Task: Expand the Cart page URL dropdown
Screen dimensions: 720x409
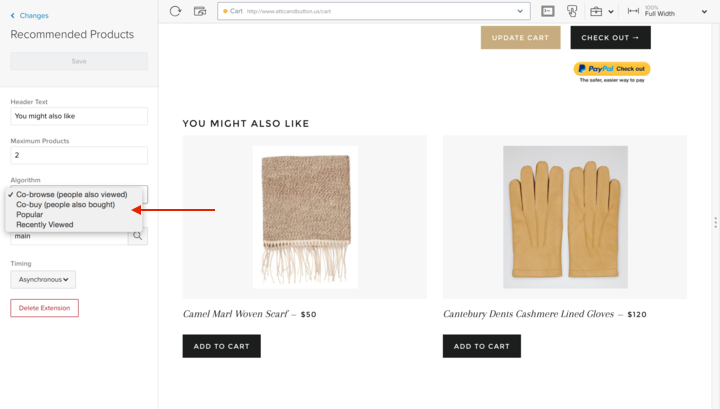Action: coord(521,11)
